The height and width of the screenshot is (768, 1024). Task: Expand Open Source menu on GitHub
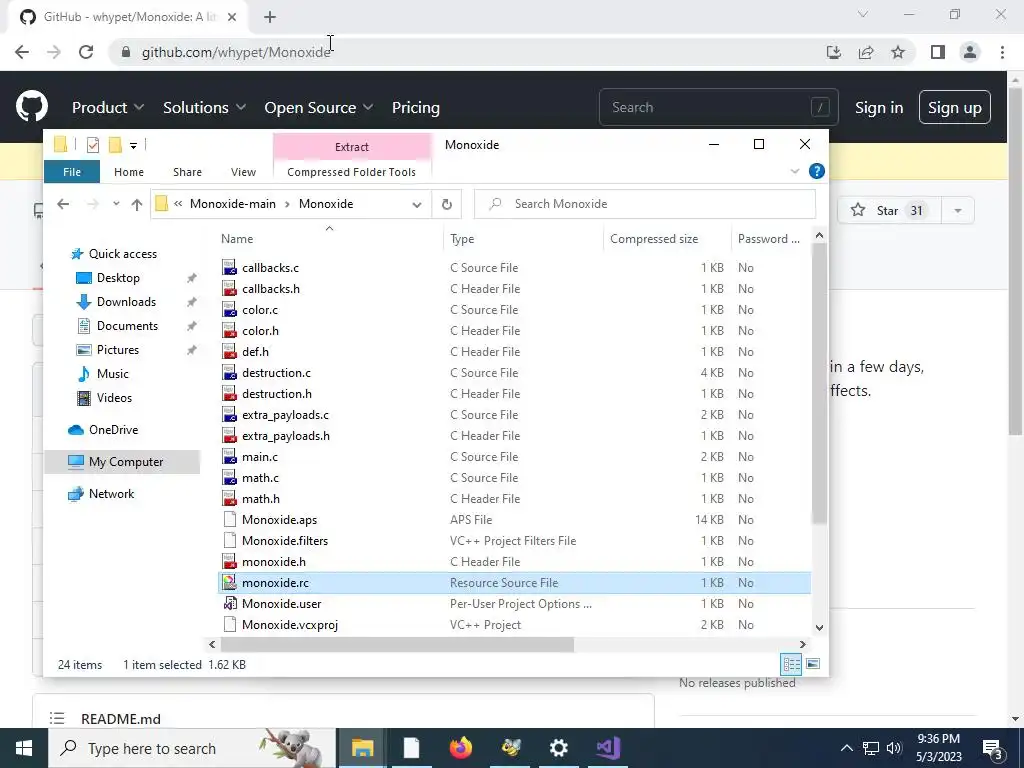[319, 108]
